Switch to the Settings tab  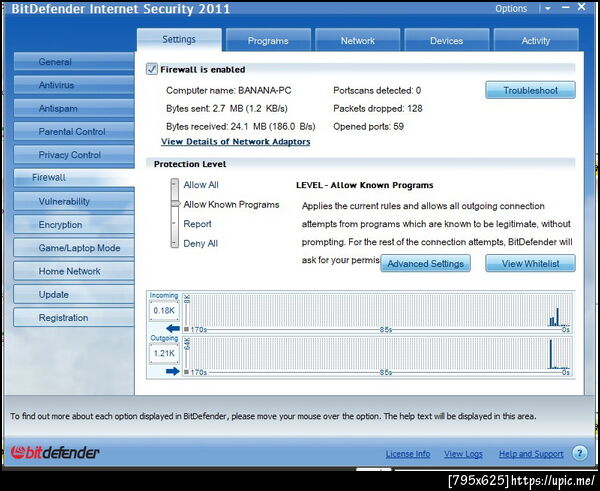(x=179, y=39)
